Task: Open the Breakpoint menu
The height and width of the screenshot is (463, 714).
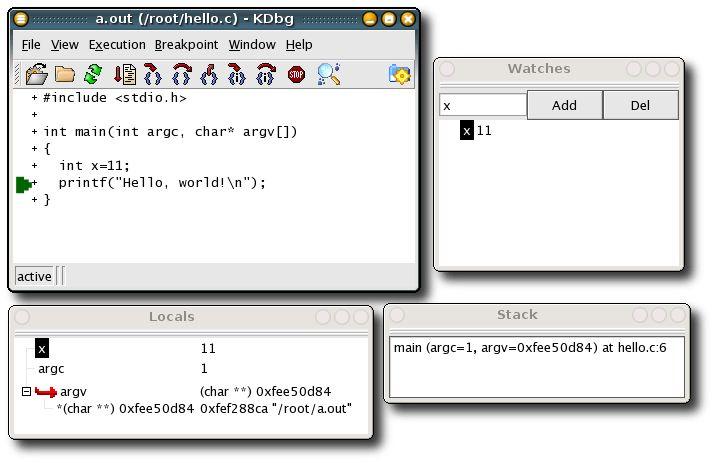Action: [x=186, y=45]
